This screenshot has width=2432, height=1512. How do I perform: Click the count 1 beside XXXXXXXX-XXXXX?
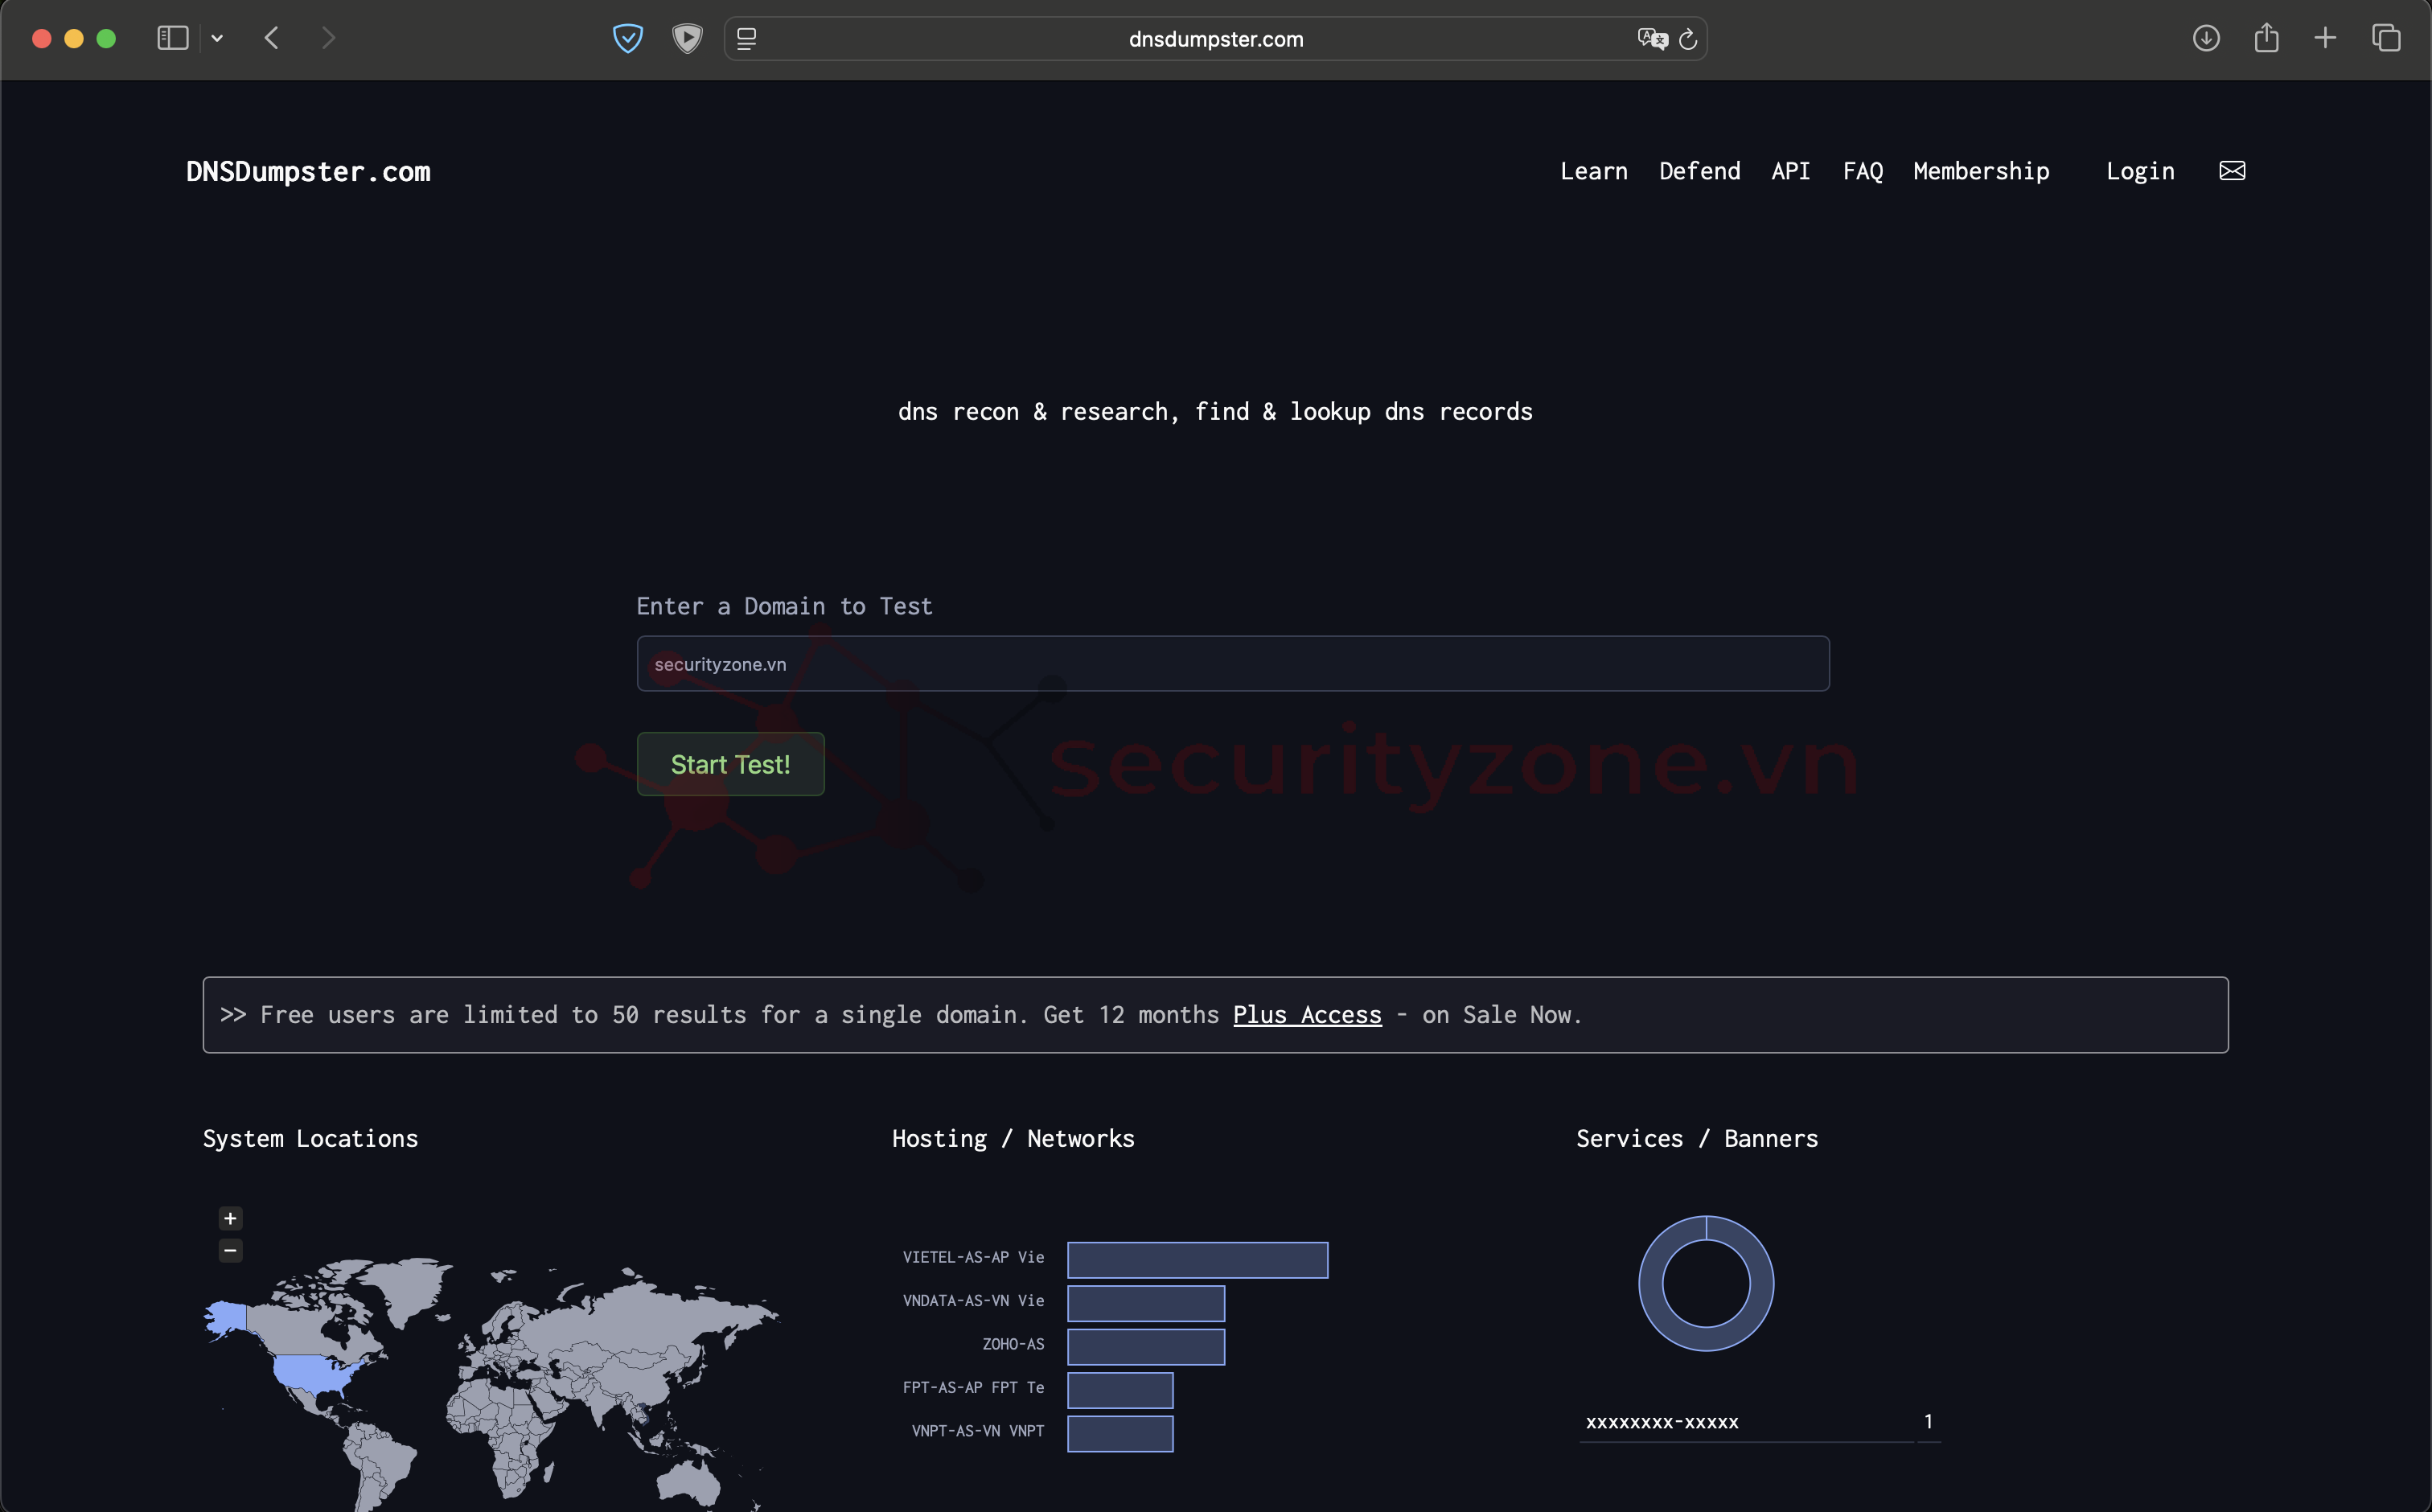pyautogui.click(x=1929, y=1421)
